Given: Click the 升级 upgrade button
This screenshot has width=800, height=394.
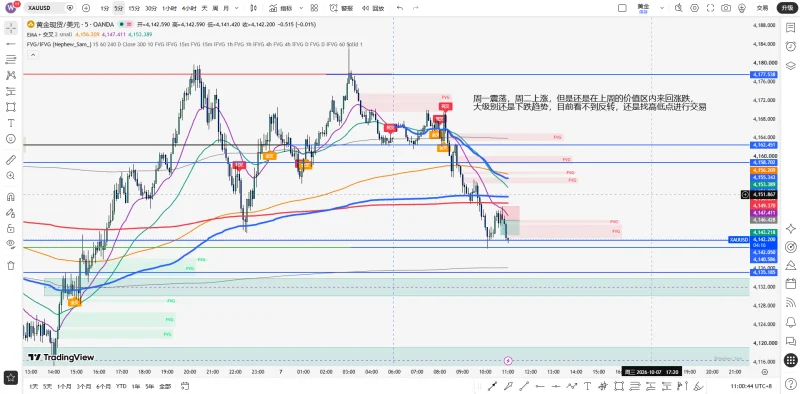Looking at the screenshot, I should coord(787,8).
